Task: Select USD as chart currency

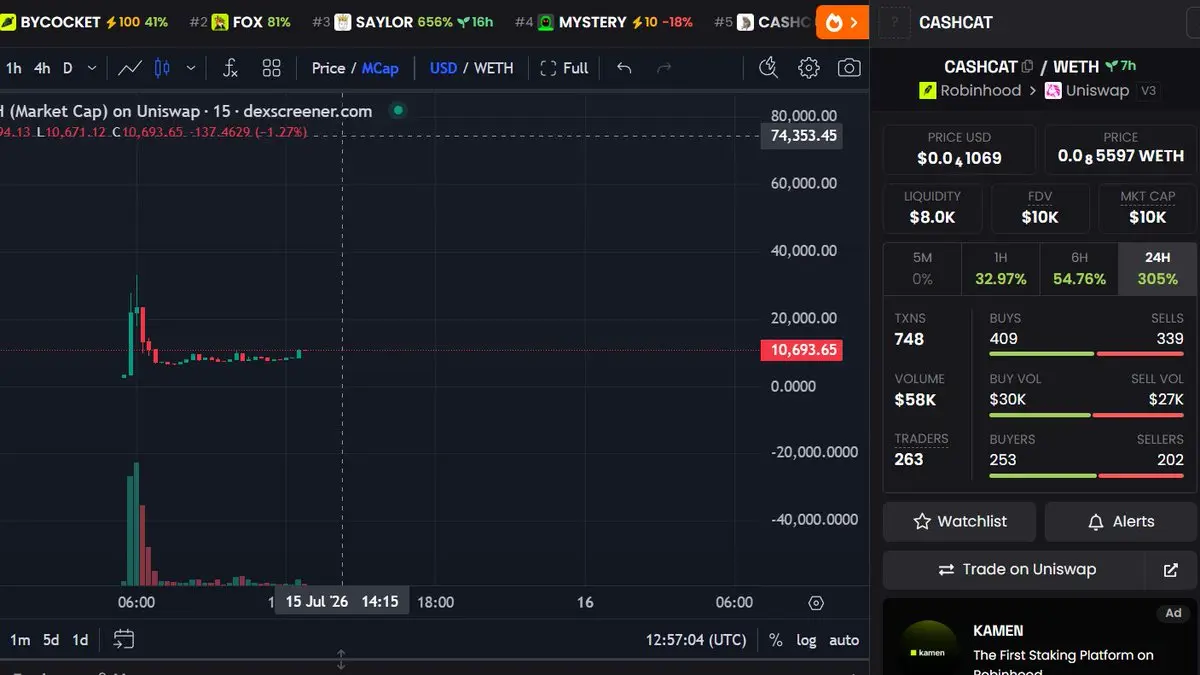Action: 443,68
